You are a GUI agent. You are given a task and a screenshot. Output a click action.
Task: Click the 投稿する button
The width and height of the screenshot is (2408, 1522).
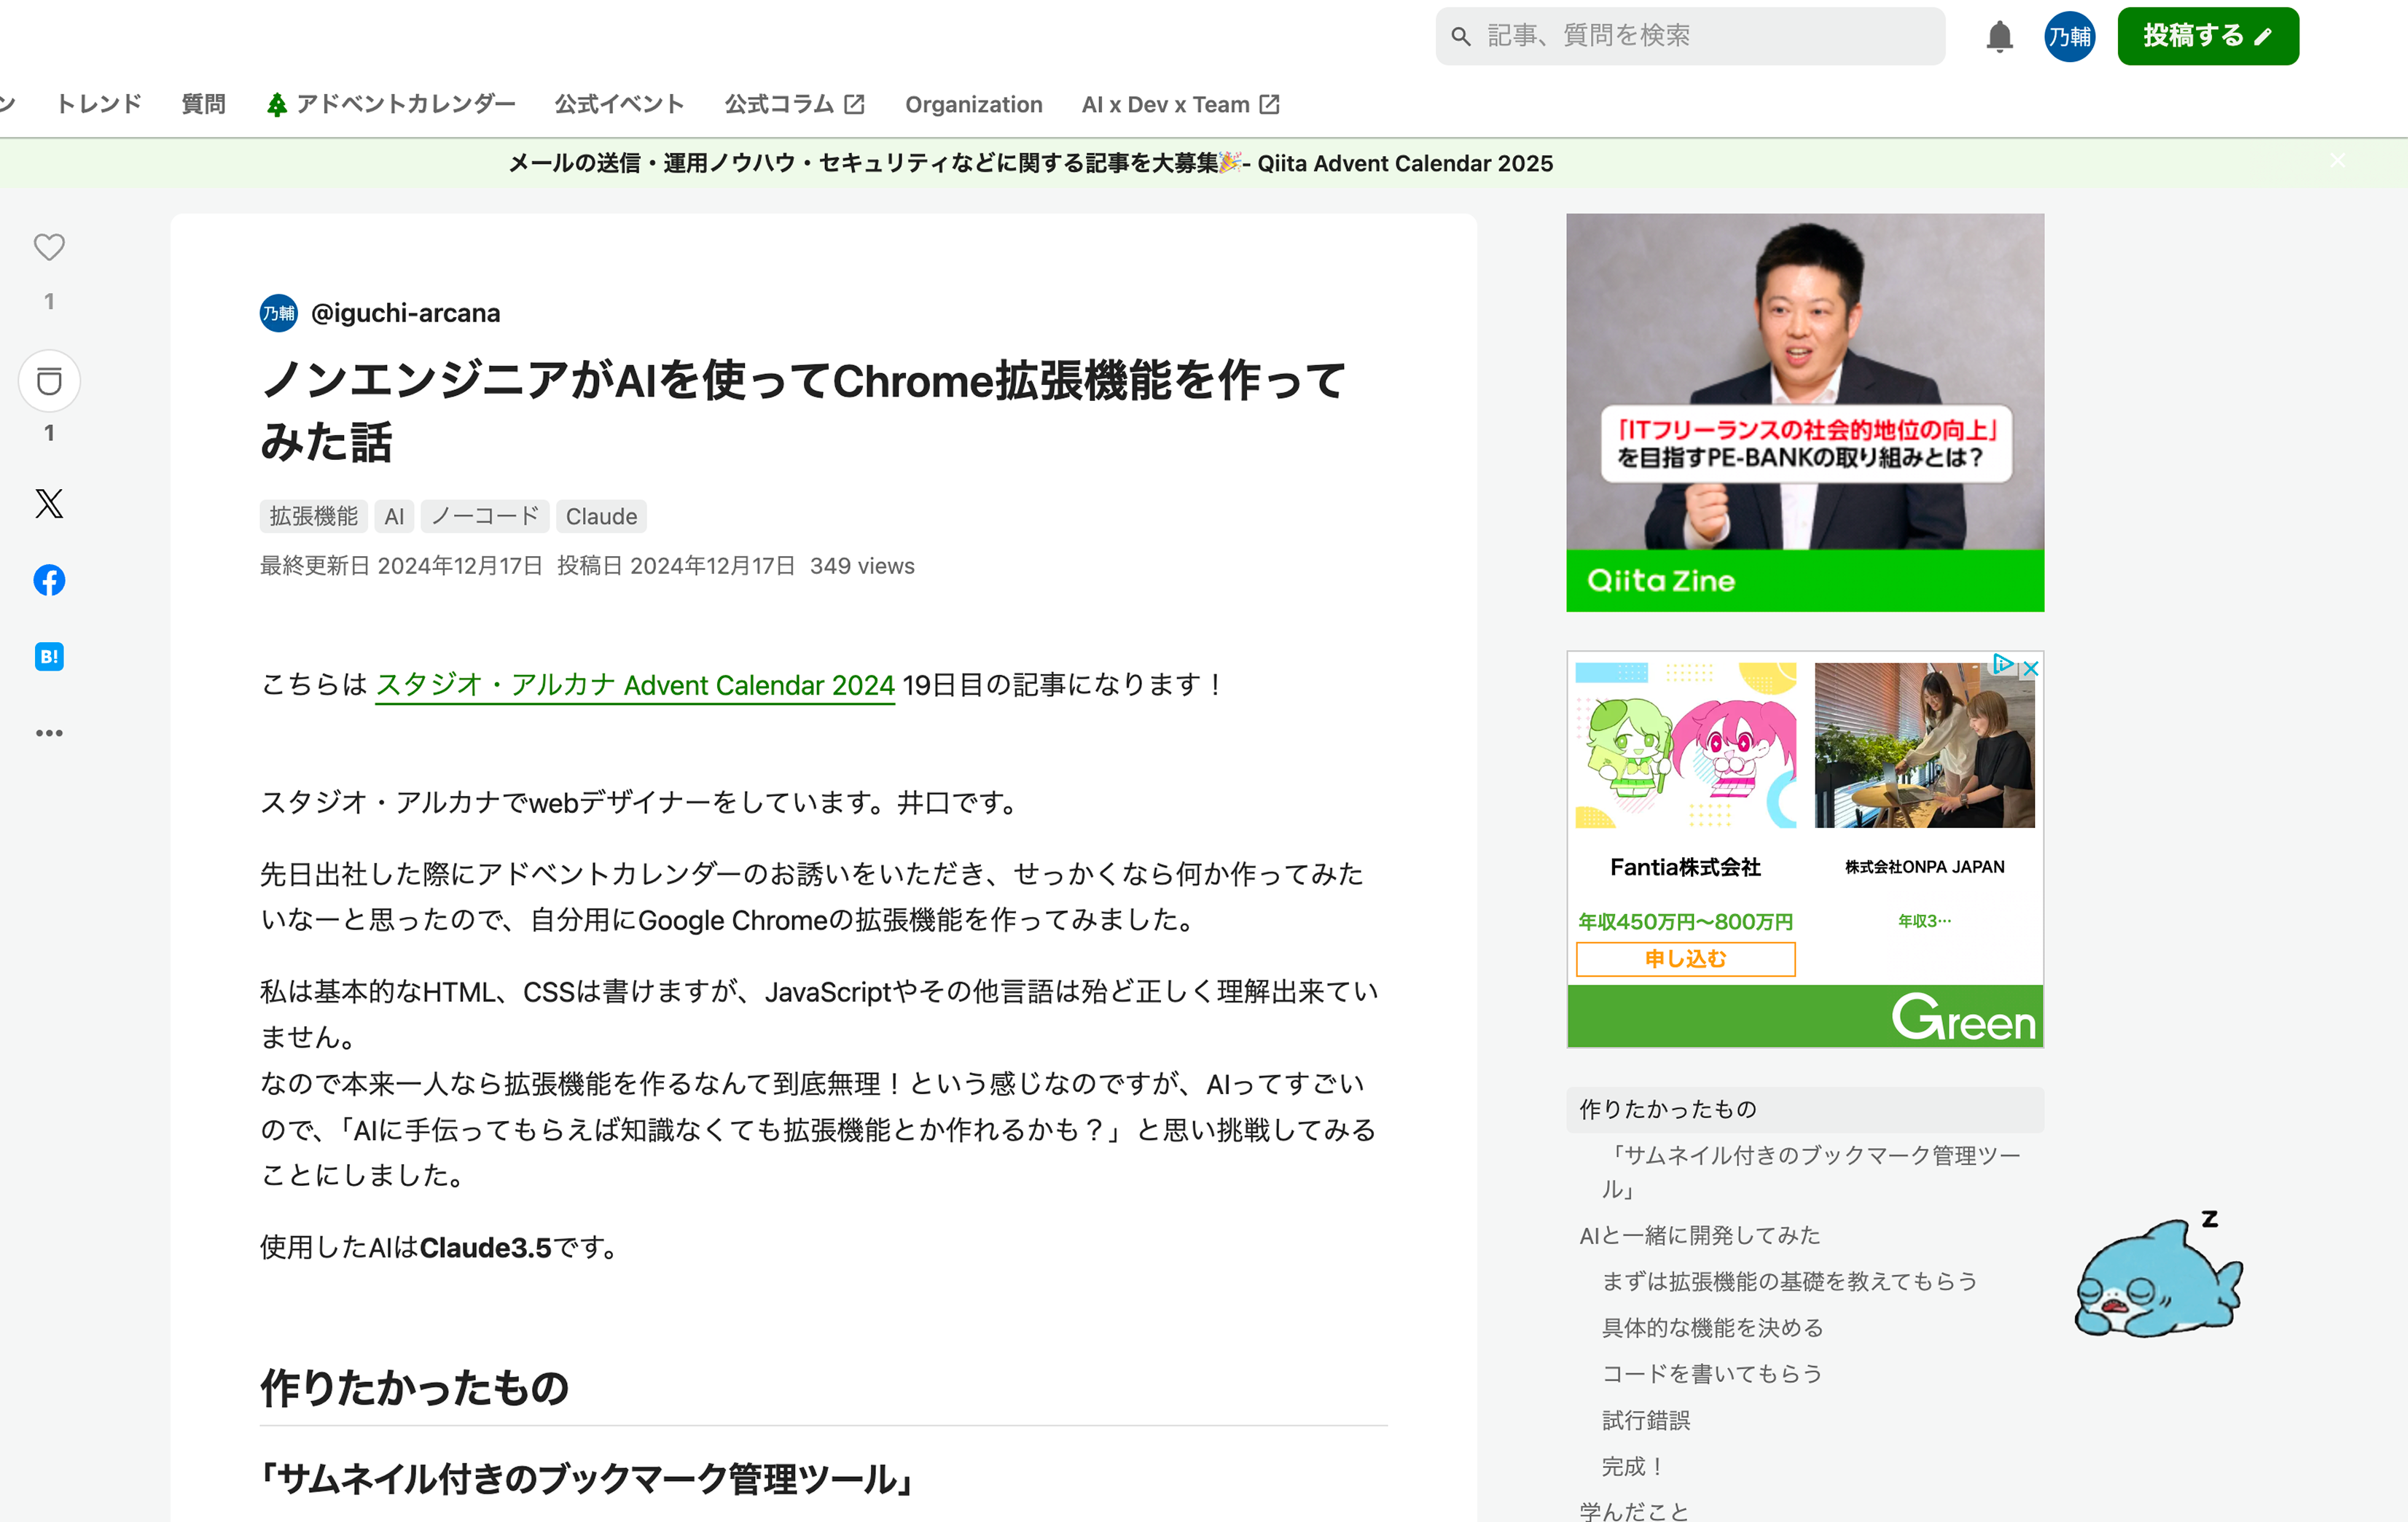[2208, 35]
